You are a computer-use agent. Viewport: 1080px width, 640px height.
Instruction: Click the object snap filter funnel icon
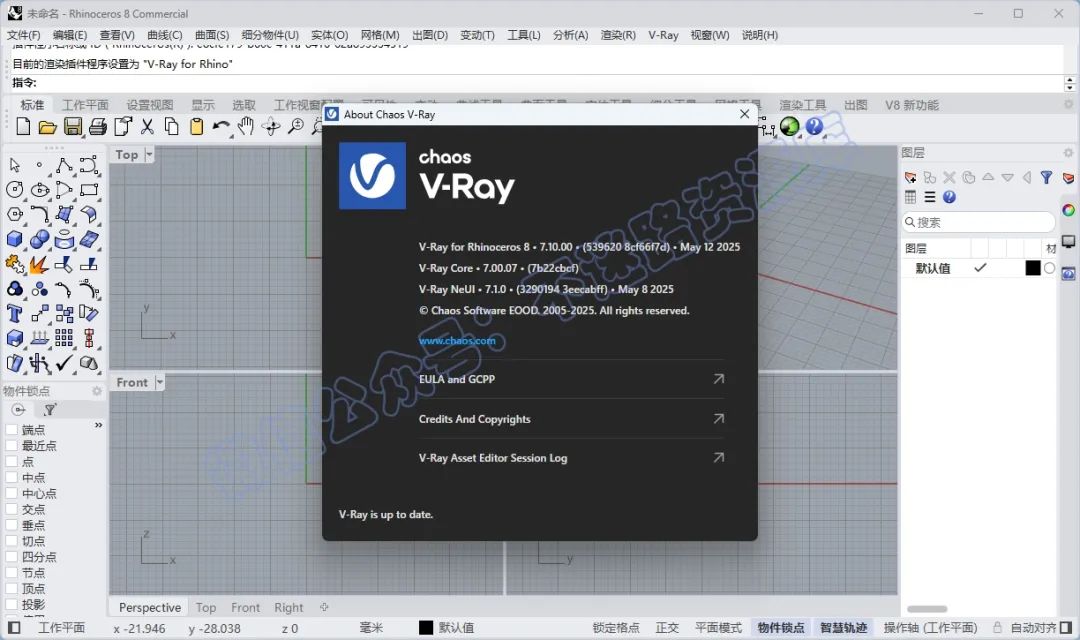50,410
